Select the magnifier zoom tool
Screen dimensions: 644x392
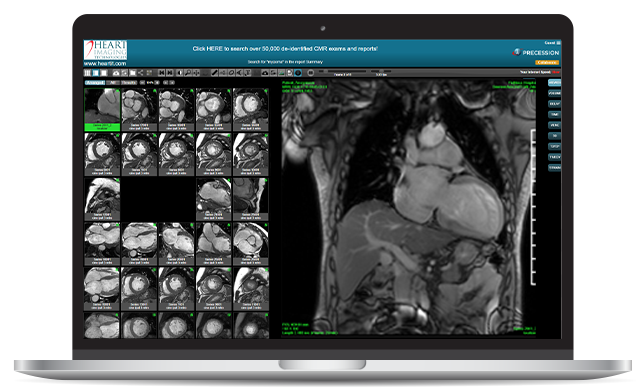[x=188, y=73]
